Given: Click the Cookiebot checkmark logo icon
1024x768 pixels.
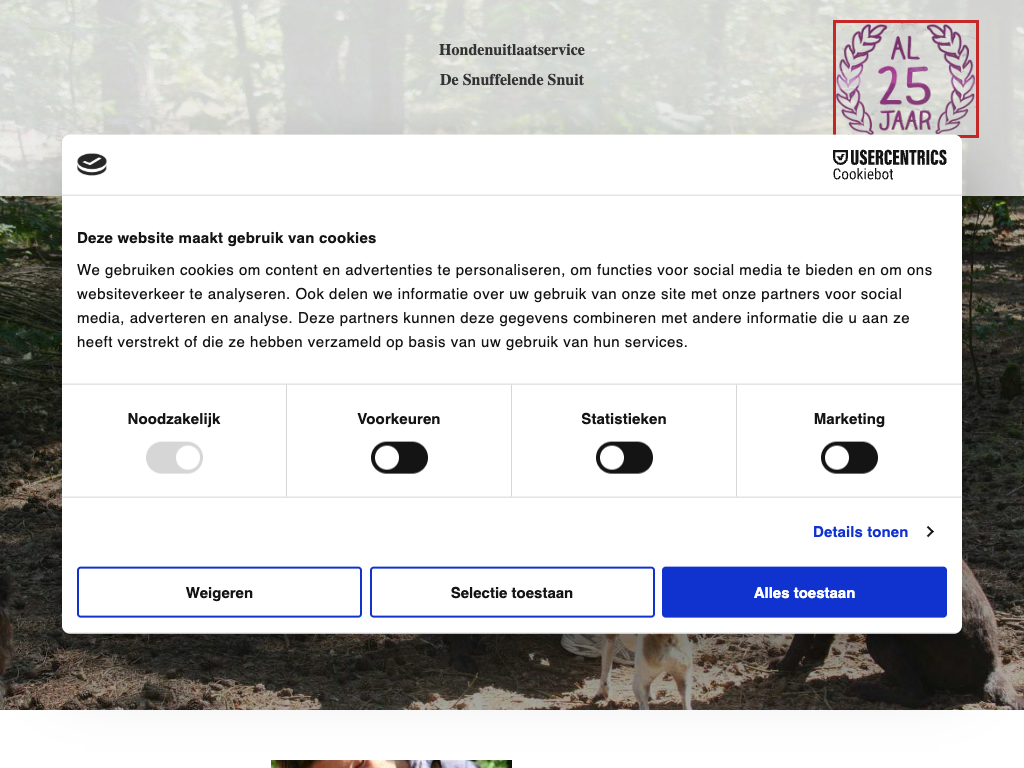Looking at the screenshot, I should point(92,164).
